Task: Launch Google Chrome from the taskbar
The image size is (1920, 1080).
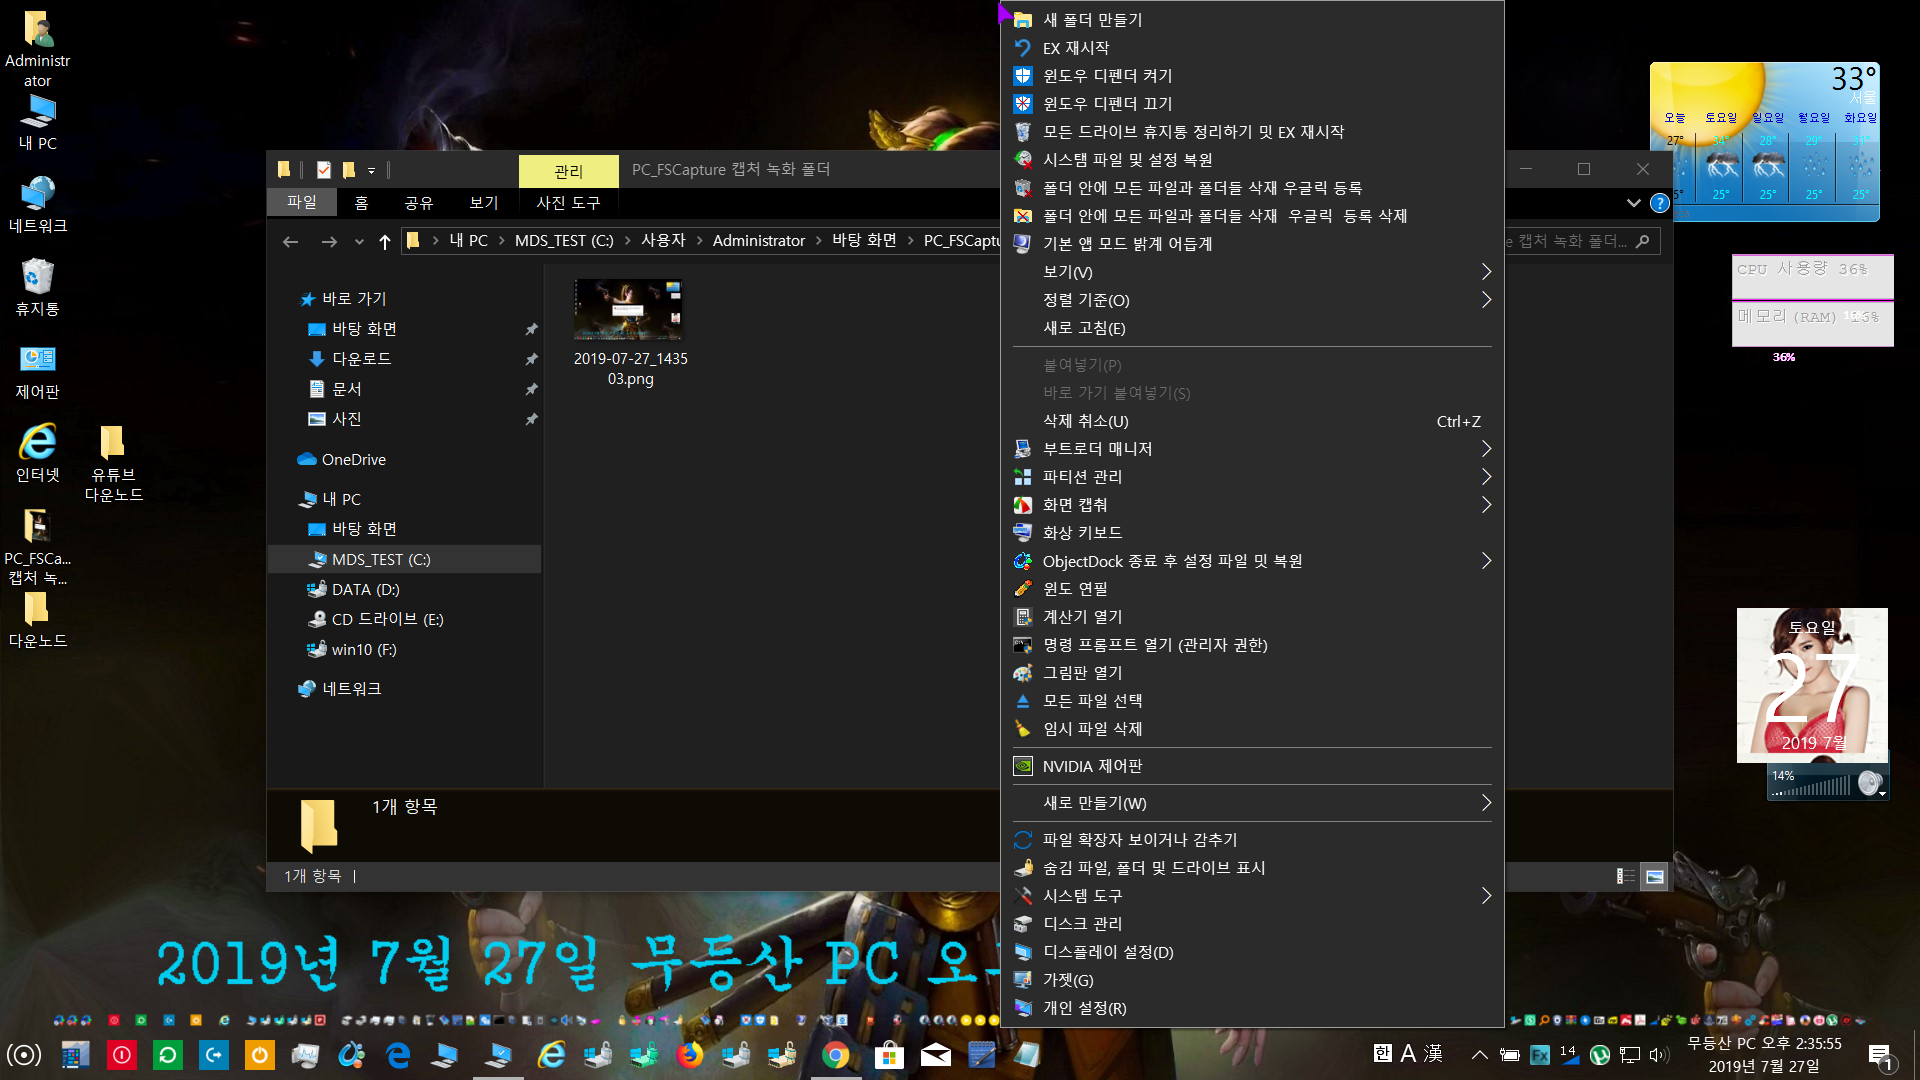Action: coord(836,1055)
